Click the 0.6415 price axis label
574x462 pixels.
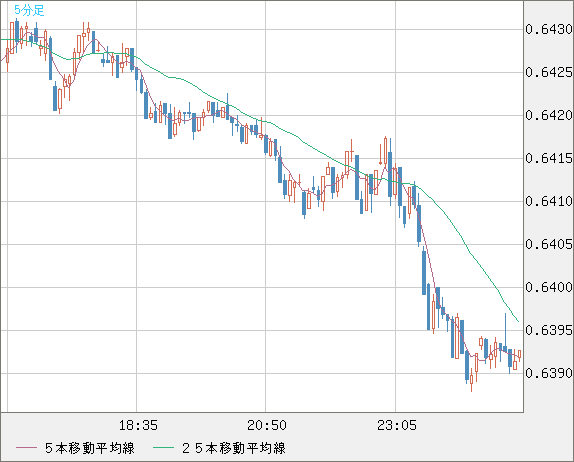tap(549, 159)
